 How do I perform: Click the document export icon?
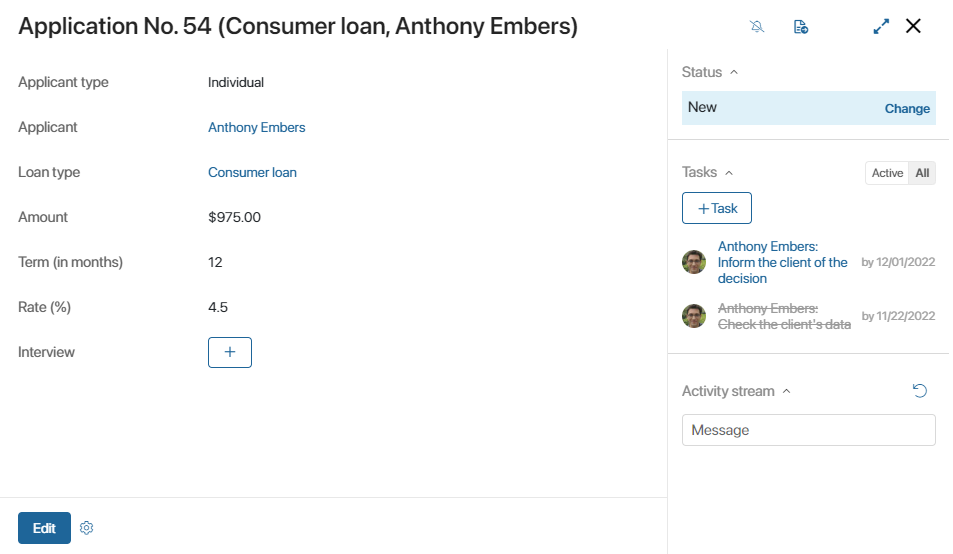tap(800, 27)
